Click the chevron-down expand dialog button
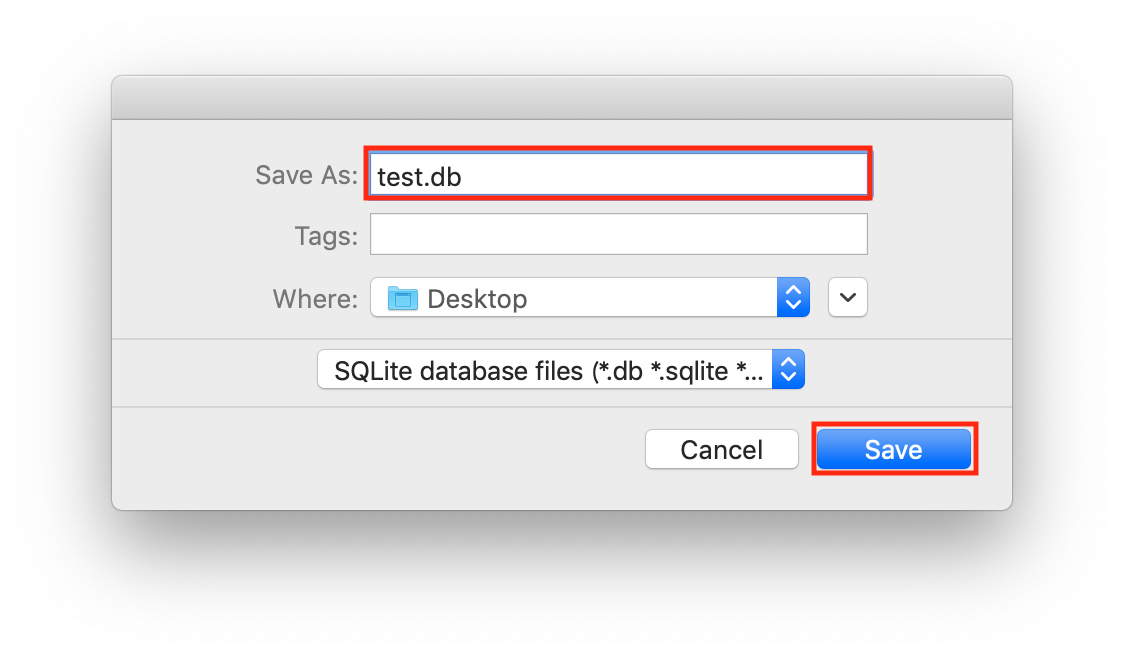 pos(847,297)
